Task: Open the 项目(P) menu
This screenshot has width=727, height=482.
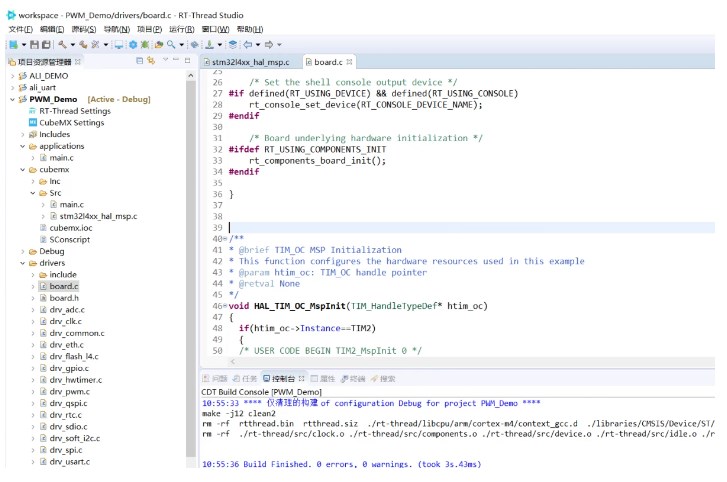Action: pos(148,30)
